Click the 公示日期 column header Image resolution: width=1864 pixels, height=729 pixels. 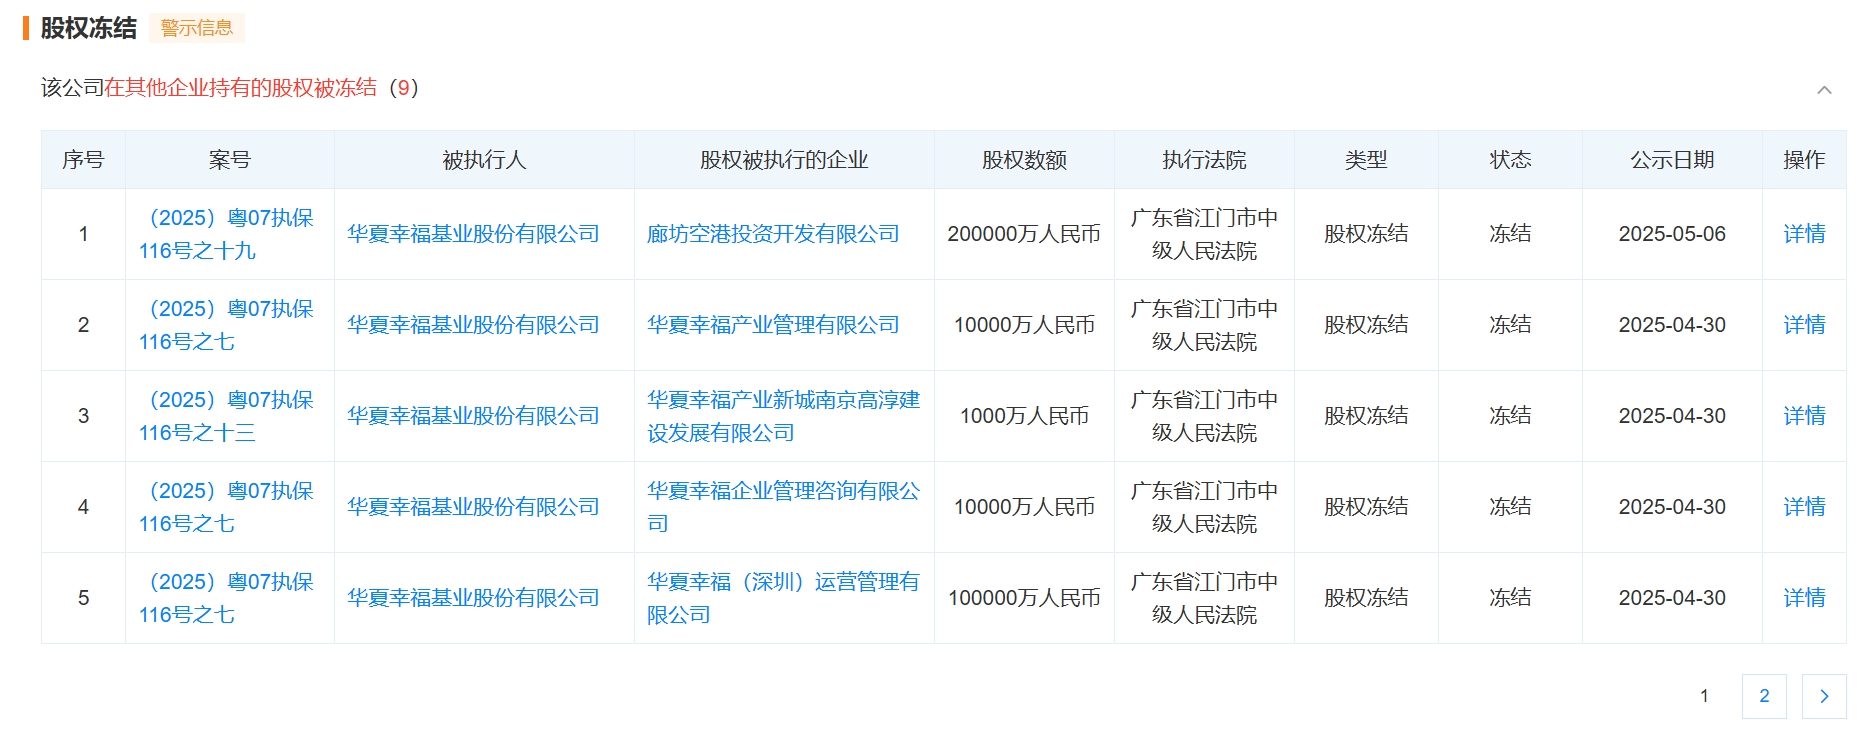point(1672,160)
